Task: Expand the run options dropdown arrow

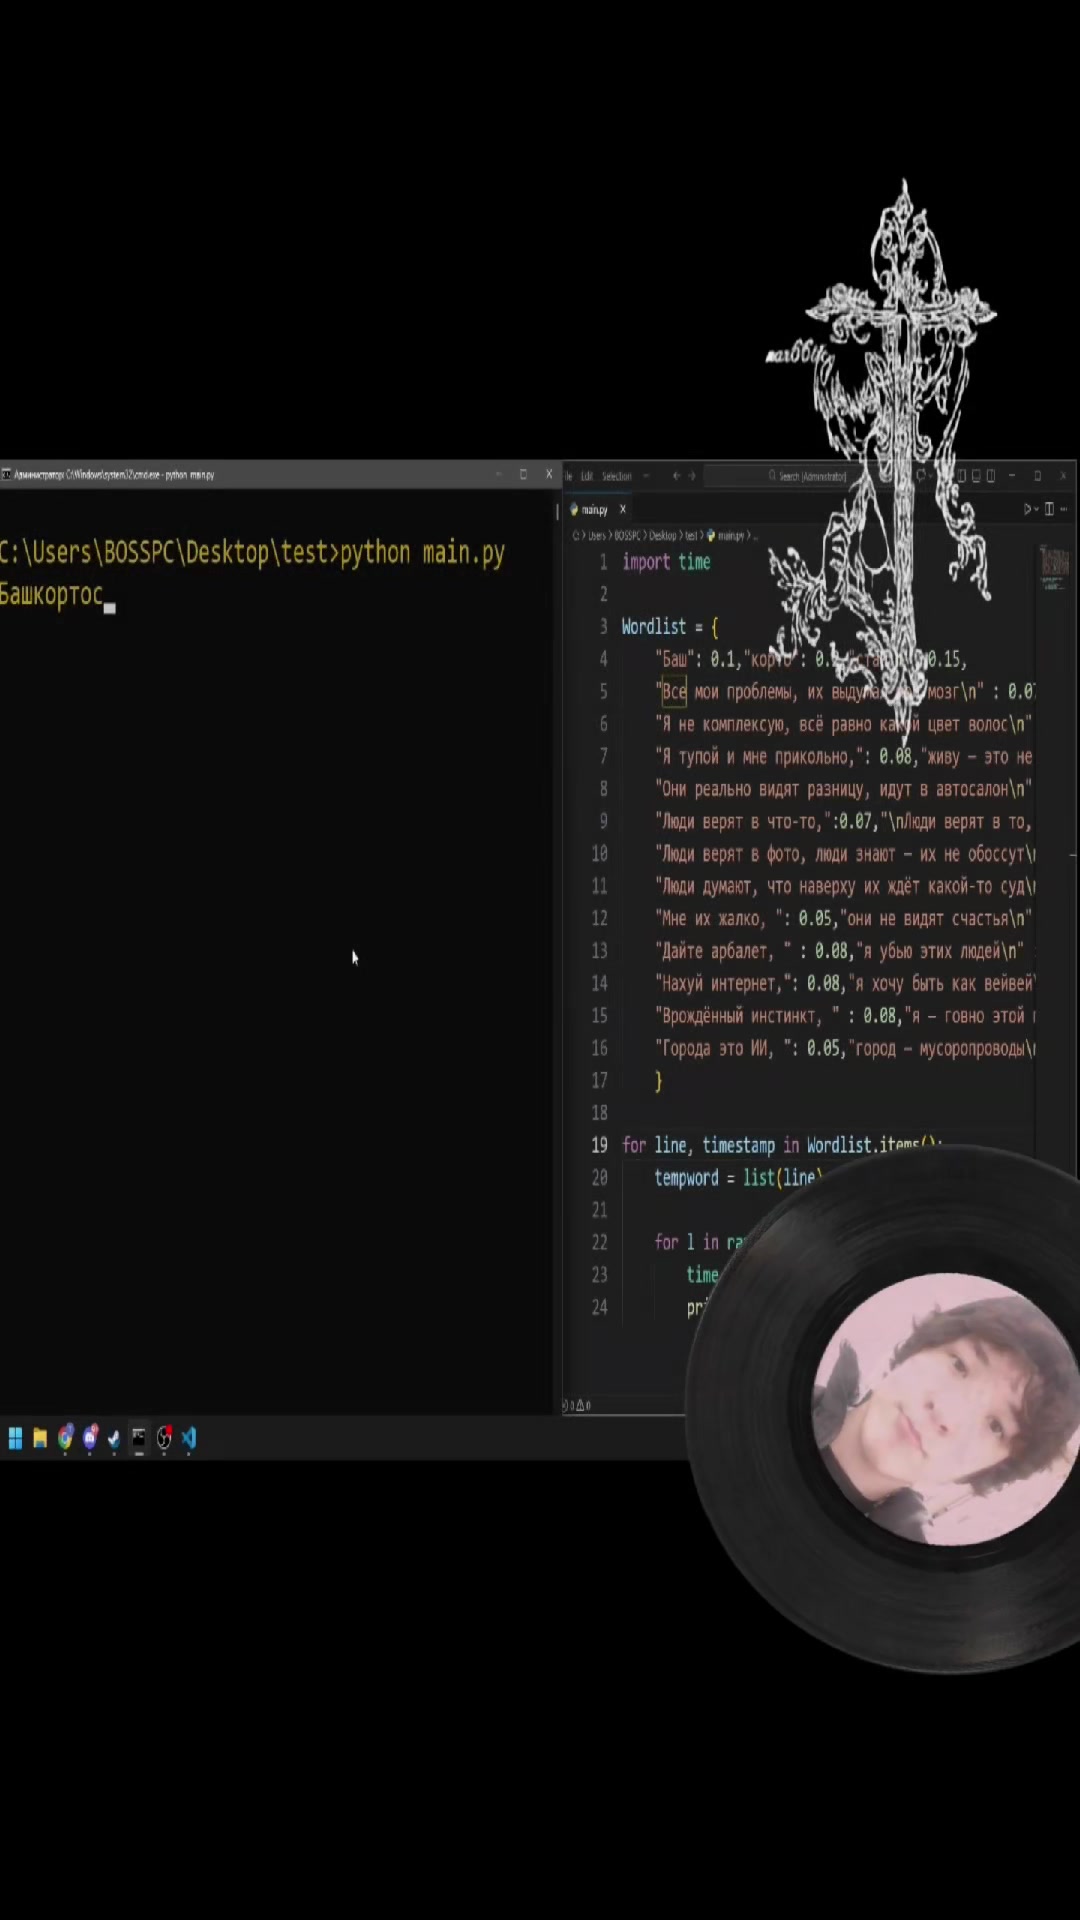Action: (1037, 509)
